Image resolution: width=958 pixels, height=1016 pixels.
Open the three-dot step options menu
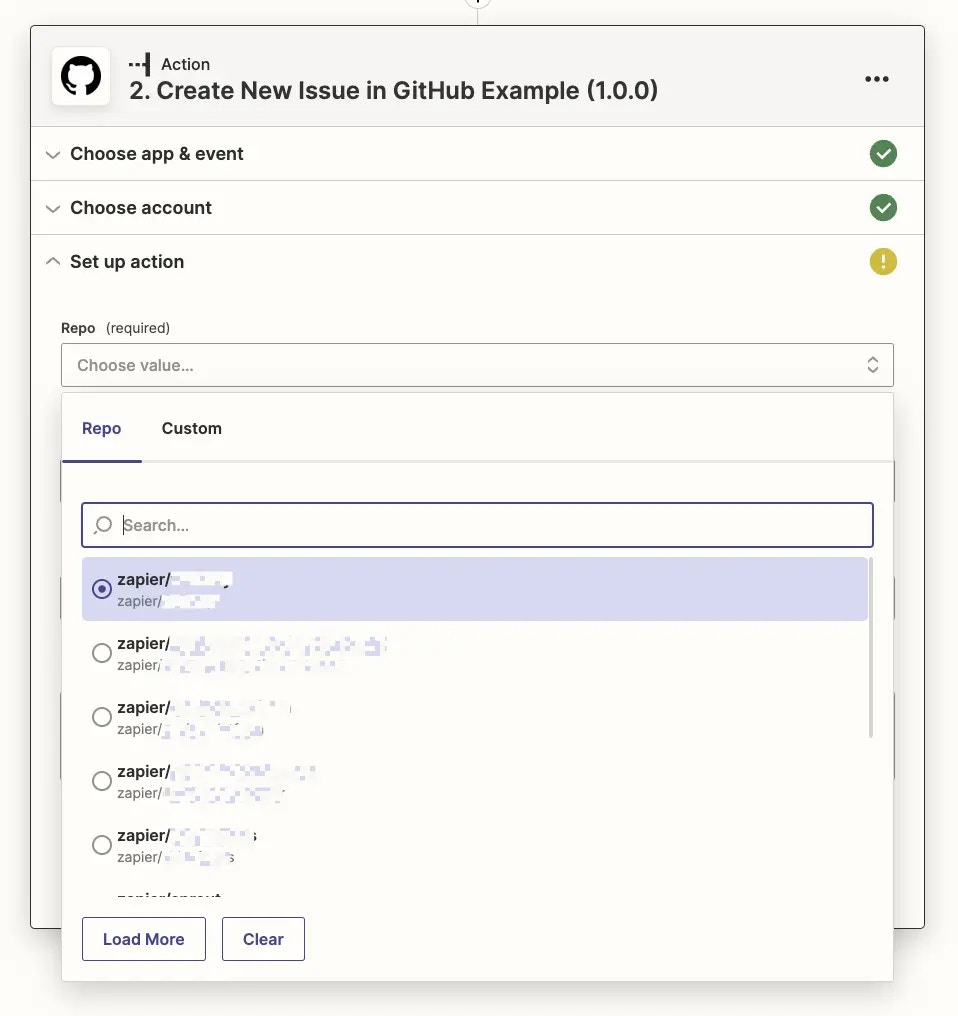[876, 79]
